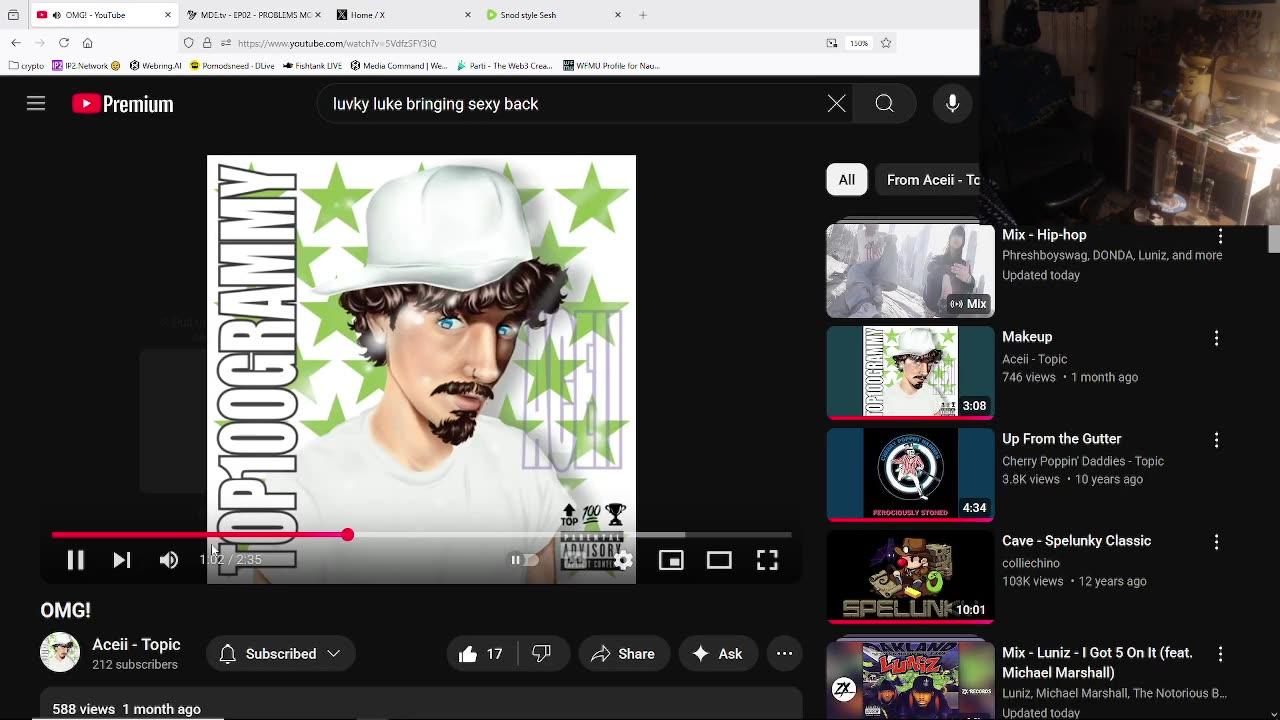Screen dimensions: 1280x720
Task: Open options for Cave - Spelunky Classic
Action: click(x=1216, y=542)
